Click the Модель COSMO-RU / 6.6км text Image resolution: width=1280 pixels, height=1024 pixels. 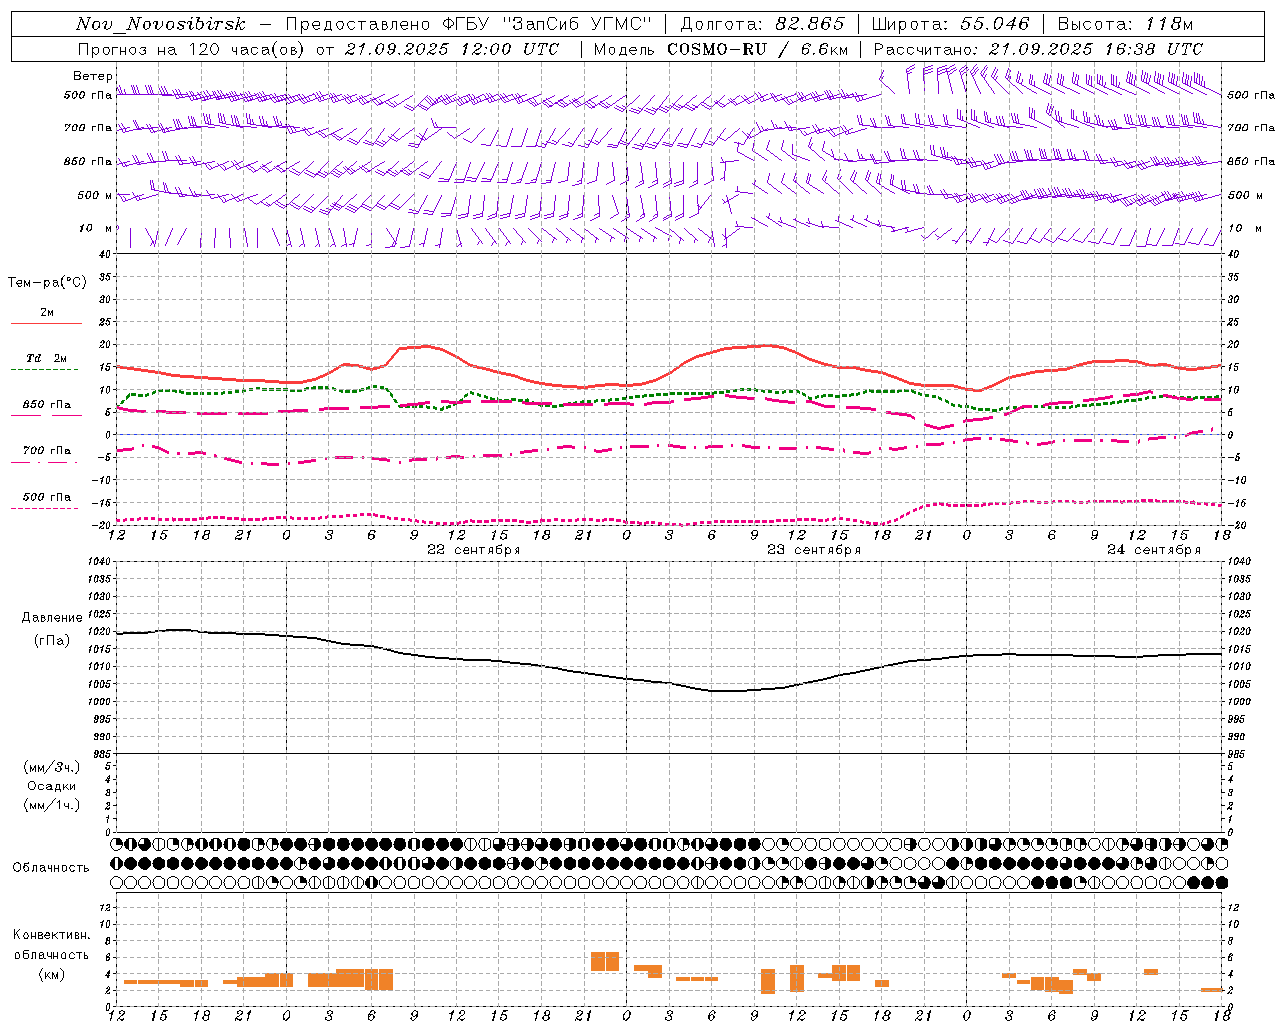pos(720,49)
